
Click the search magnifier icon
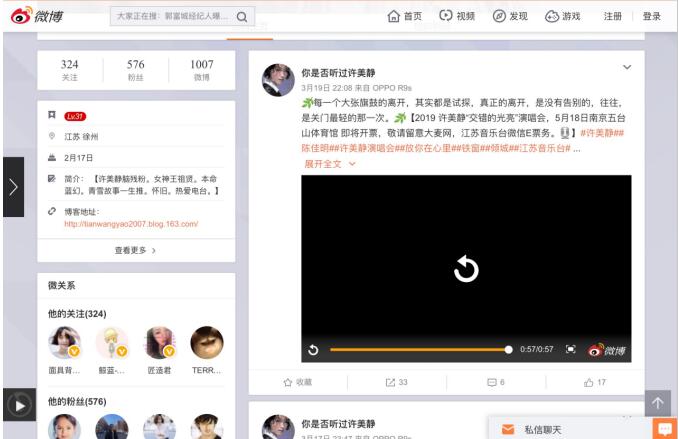tap(242, 17)
